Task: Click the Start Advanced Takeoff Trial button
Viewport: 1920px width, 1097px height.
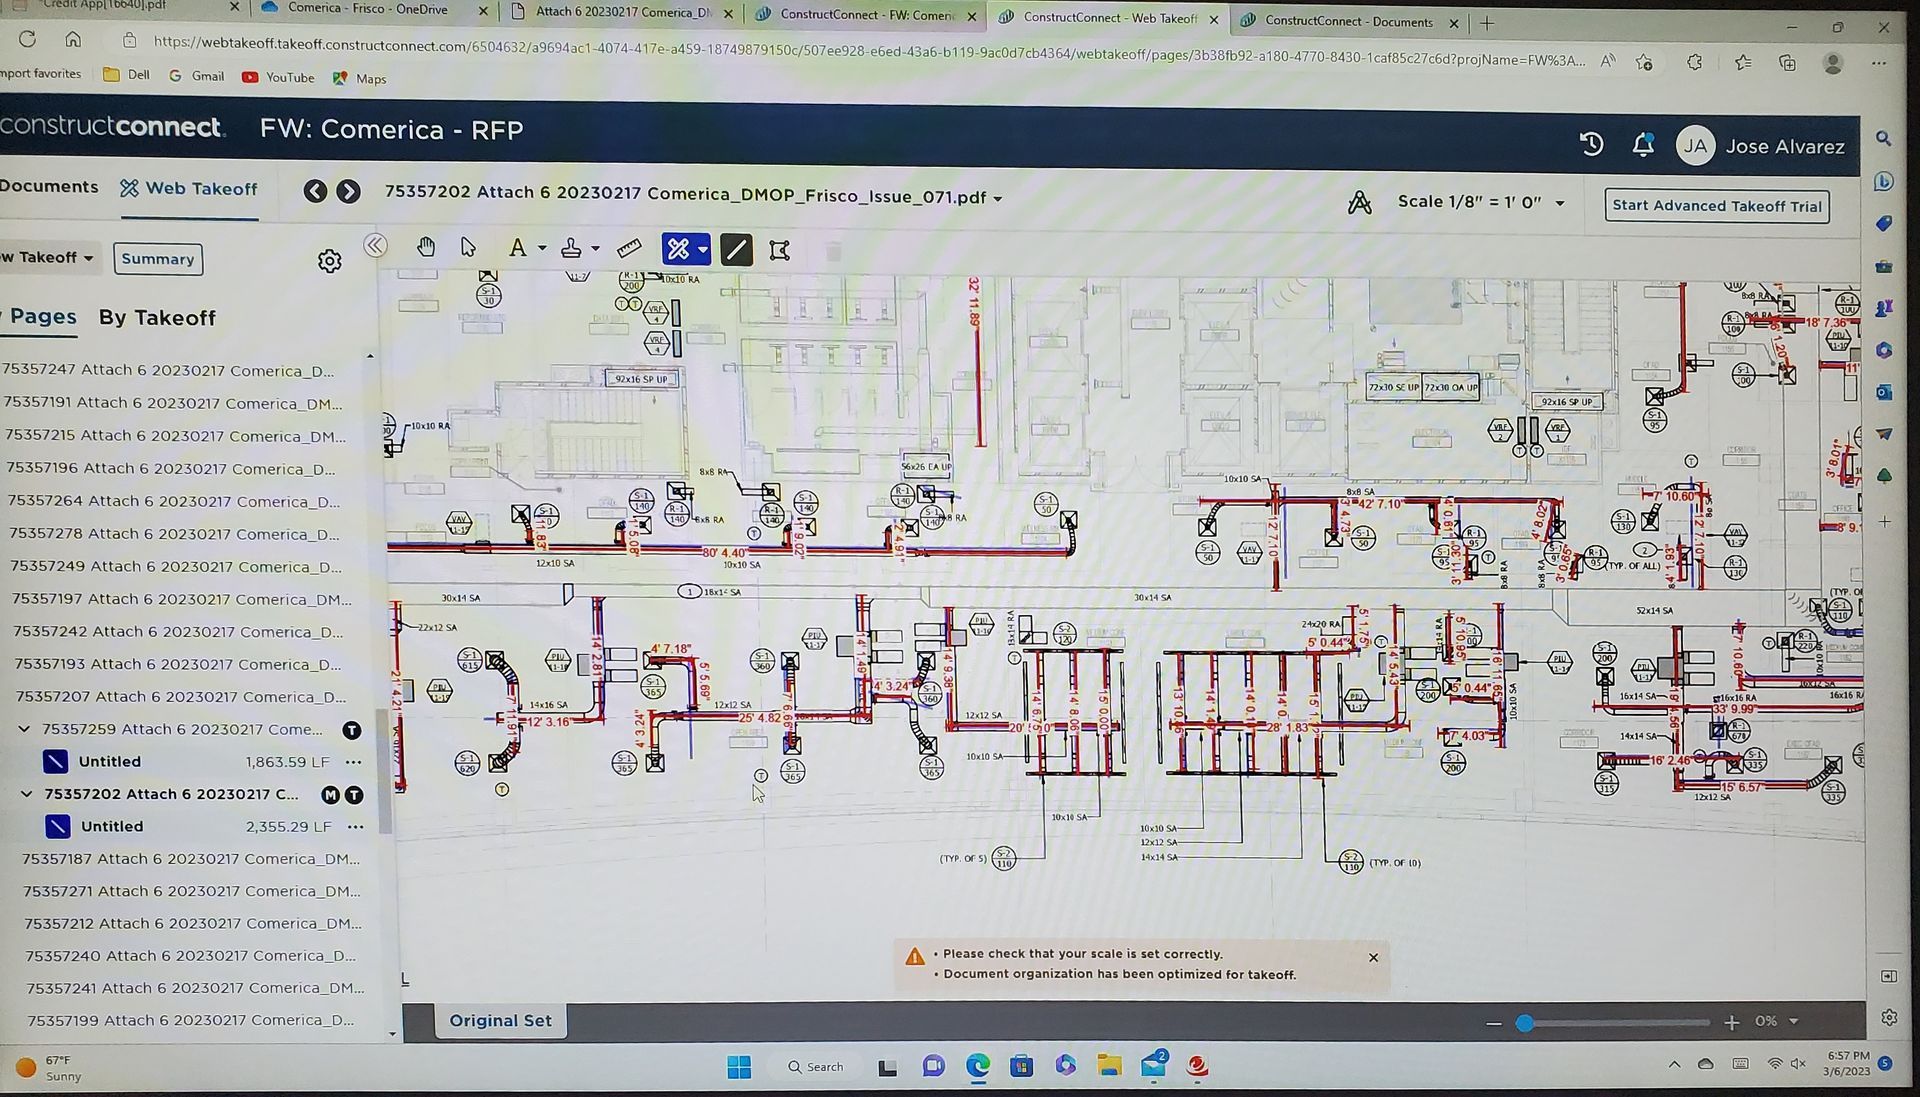Action: [1716, 206]
